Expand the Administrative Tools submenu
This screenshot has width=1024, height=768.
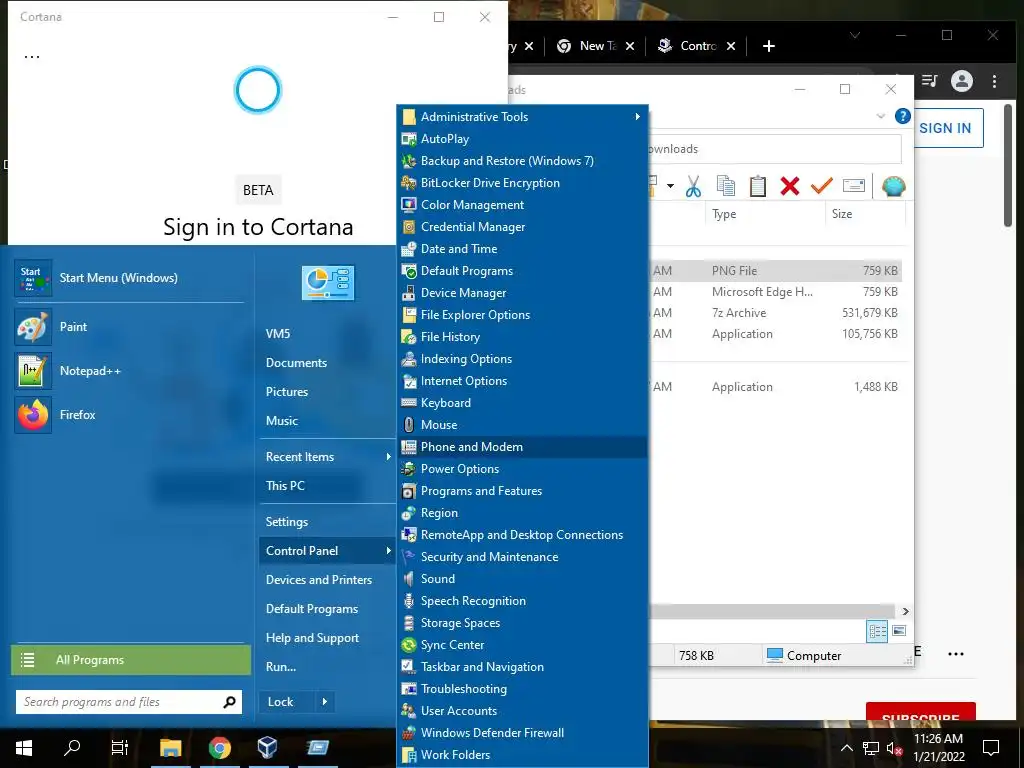pos(637,116)
